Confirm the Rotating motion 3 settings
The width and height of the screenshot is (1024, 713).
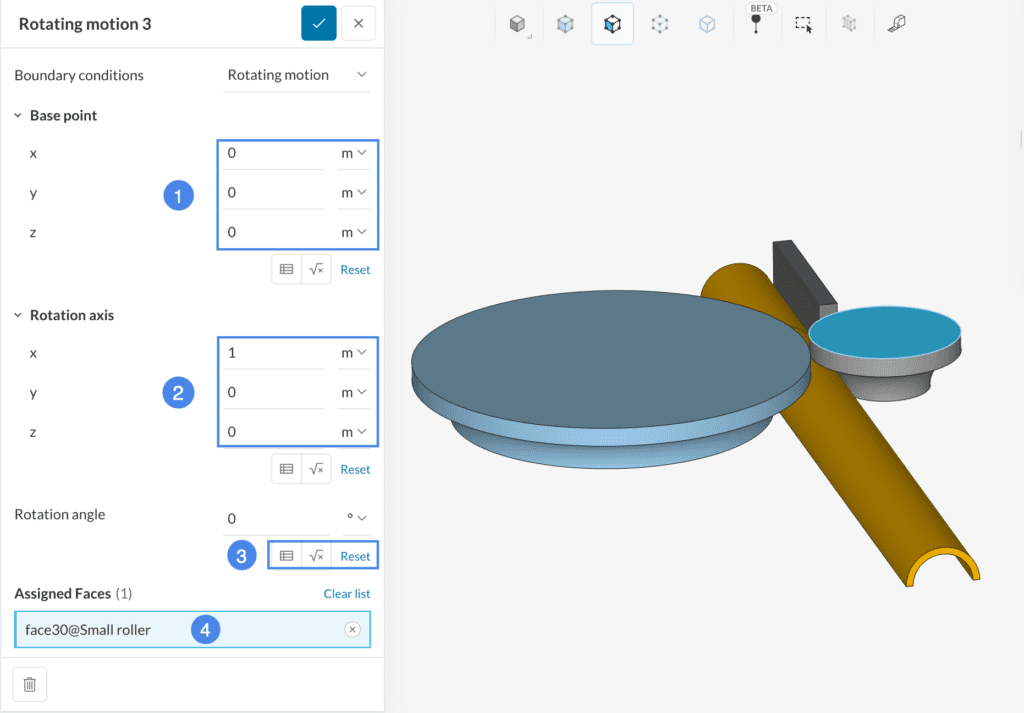[x=319, y=23]
